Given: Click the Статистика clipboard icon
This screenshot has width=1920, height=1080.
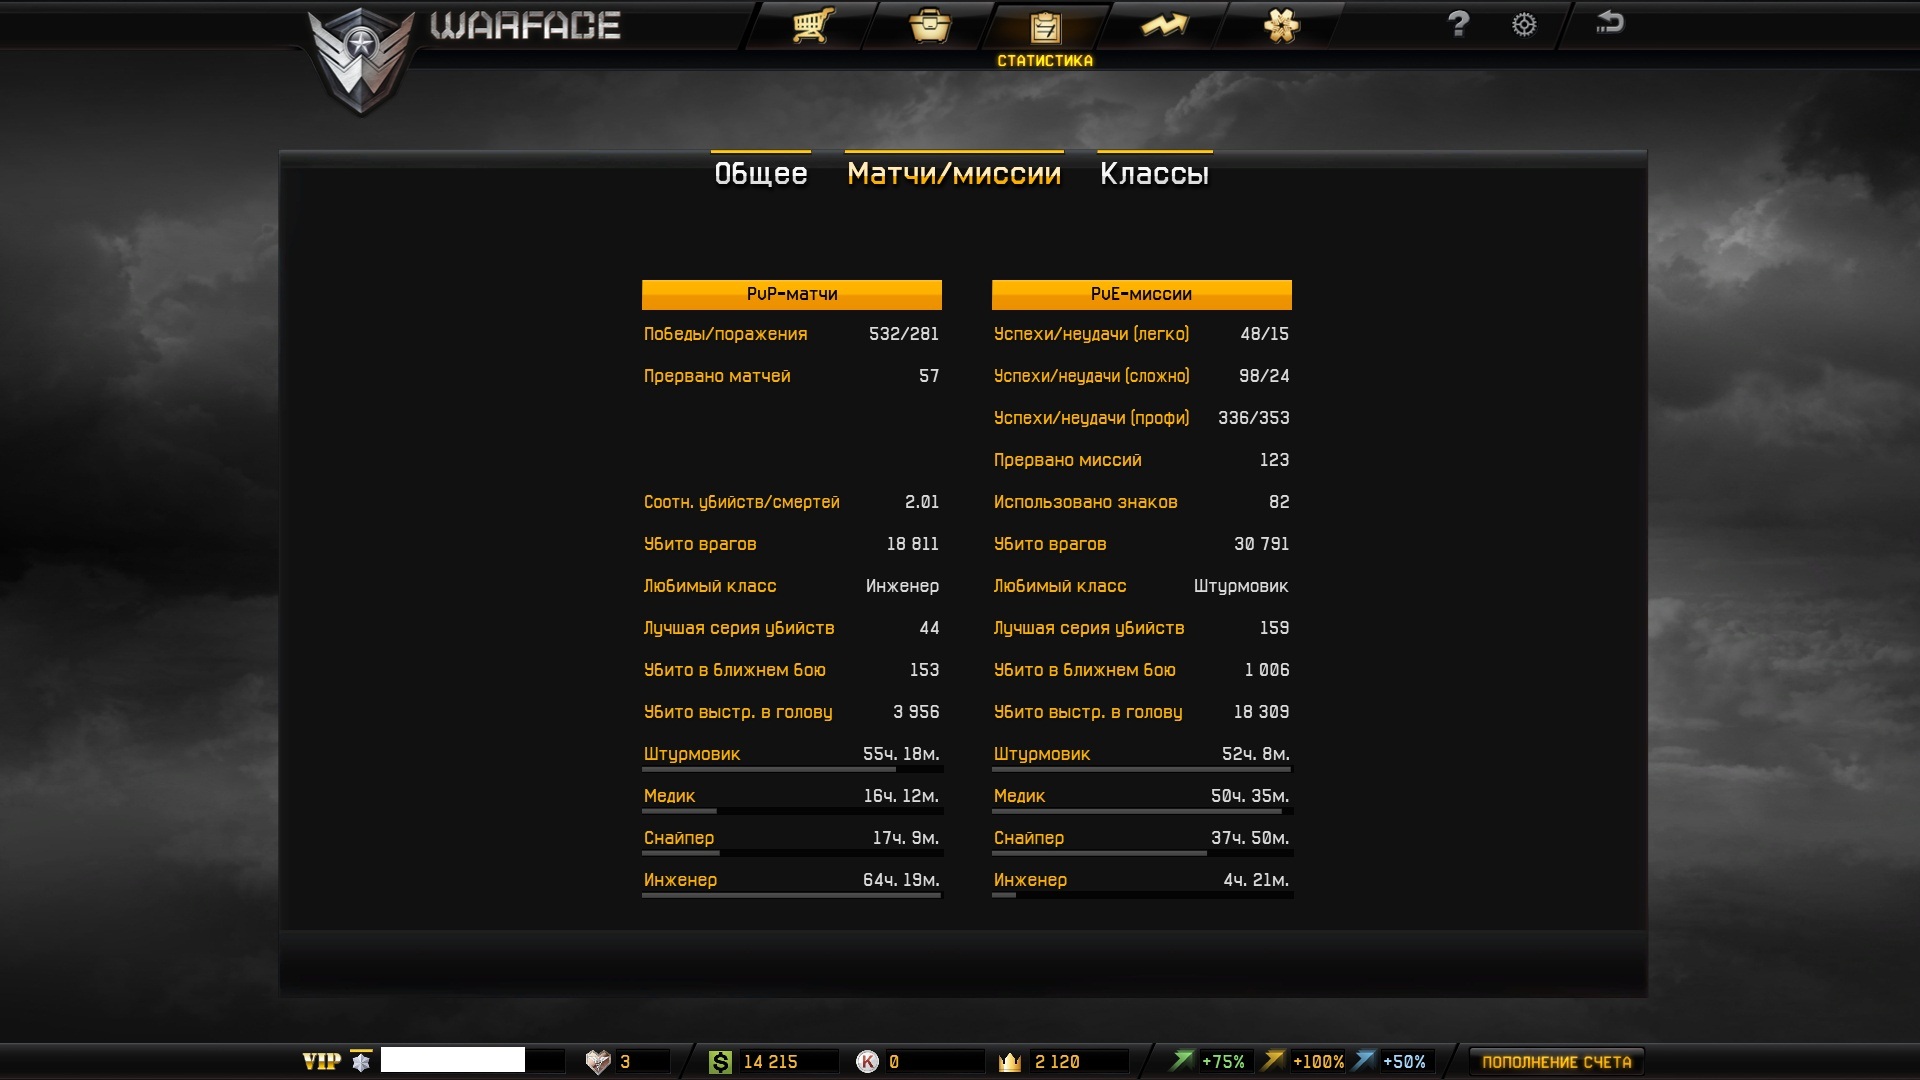Looking at the screenshot, I should click(1045, 28).
